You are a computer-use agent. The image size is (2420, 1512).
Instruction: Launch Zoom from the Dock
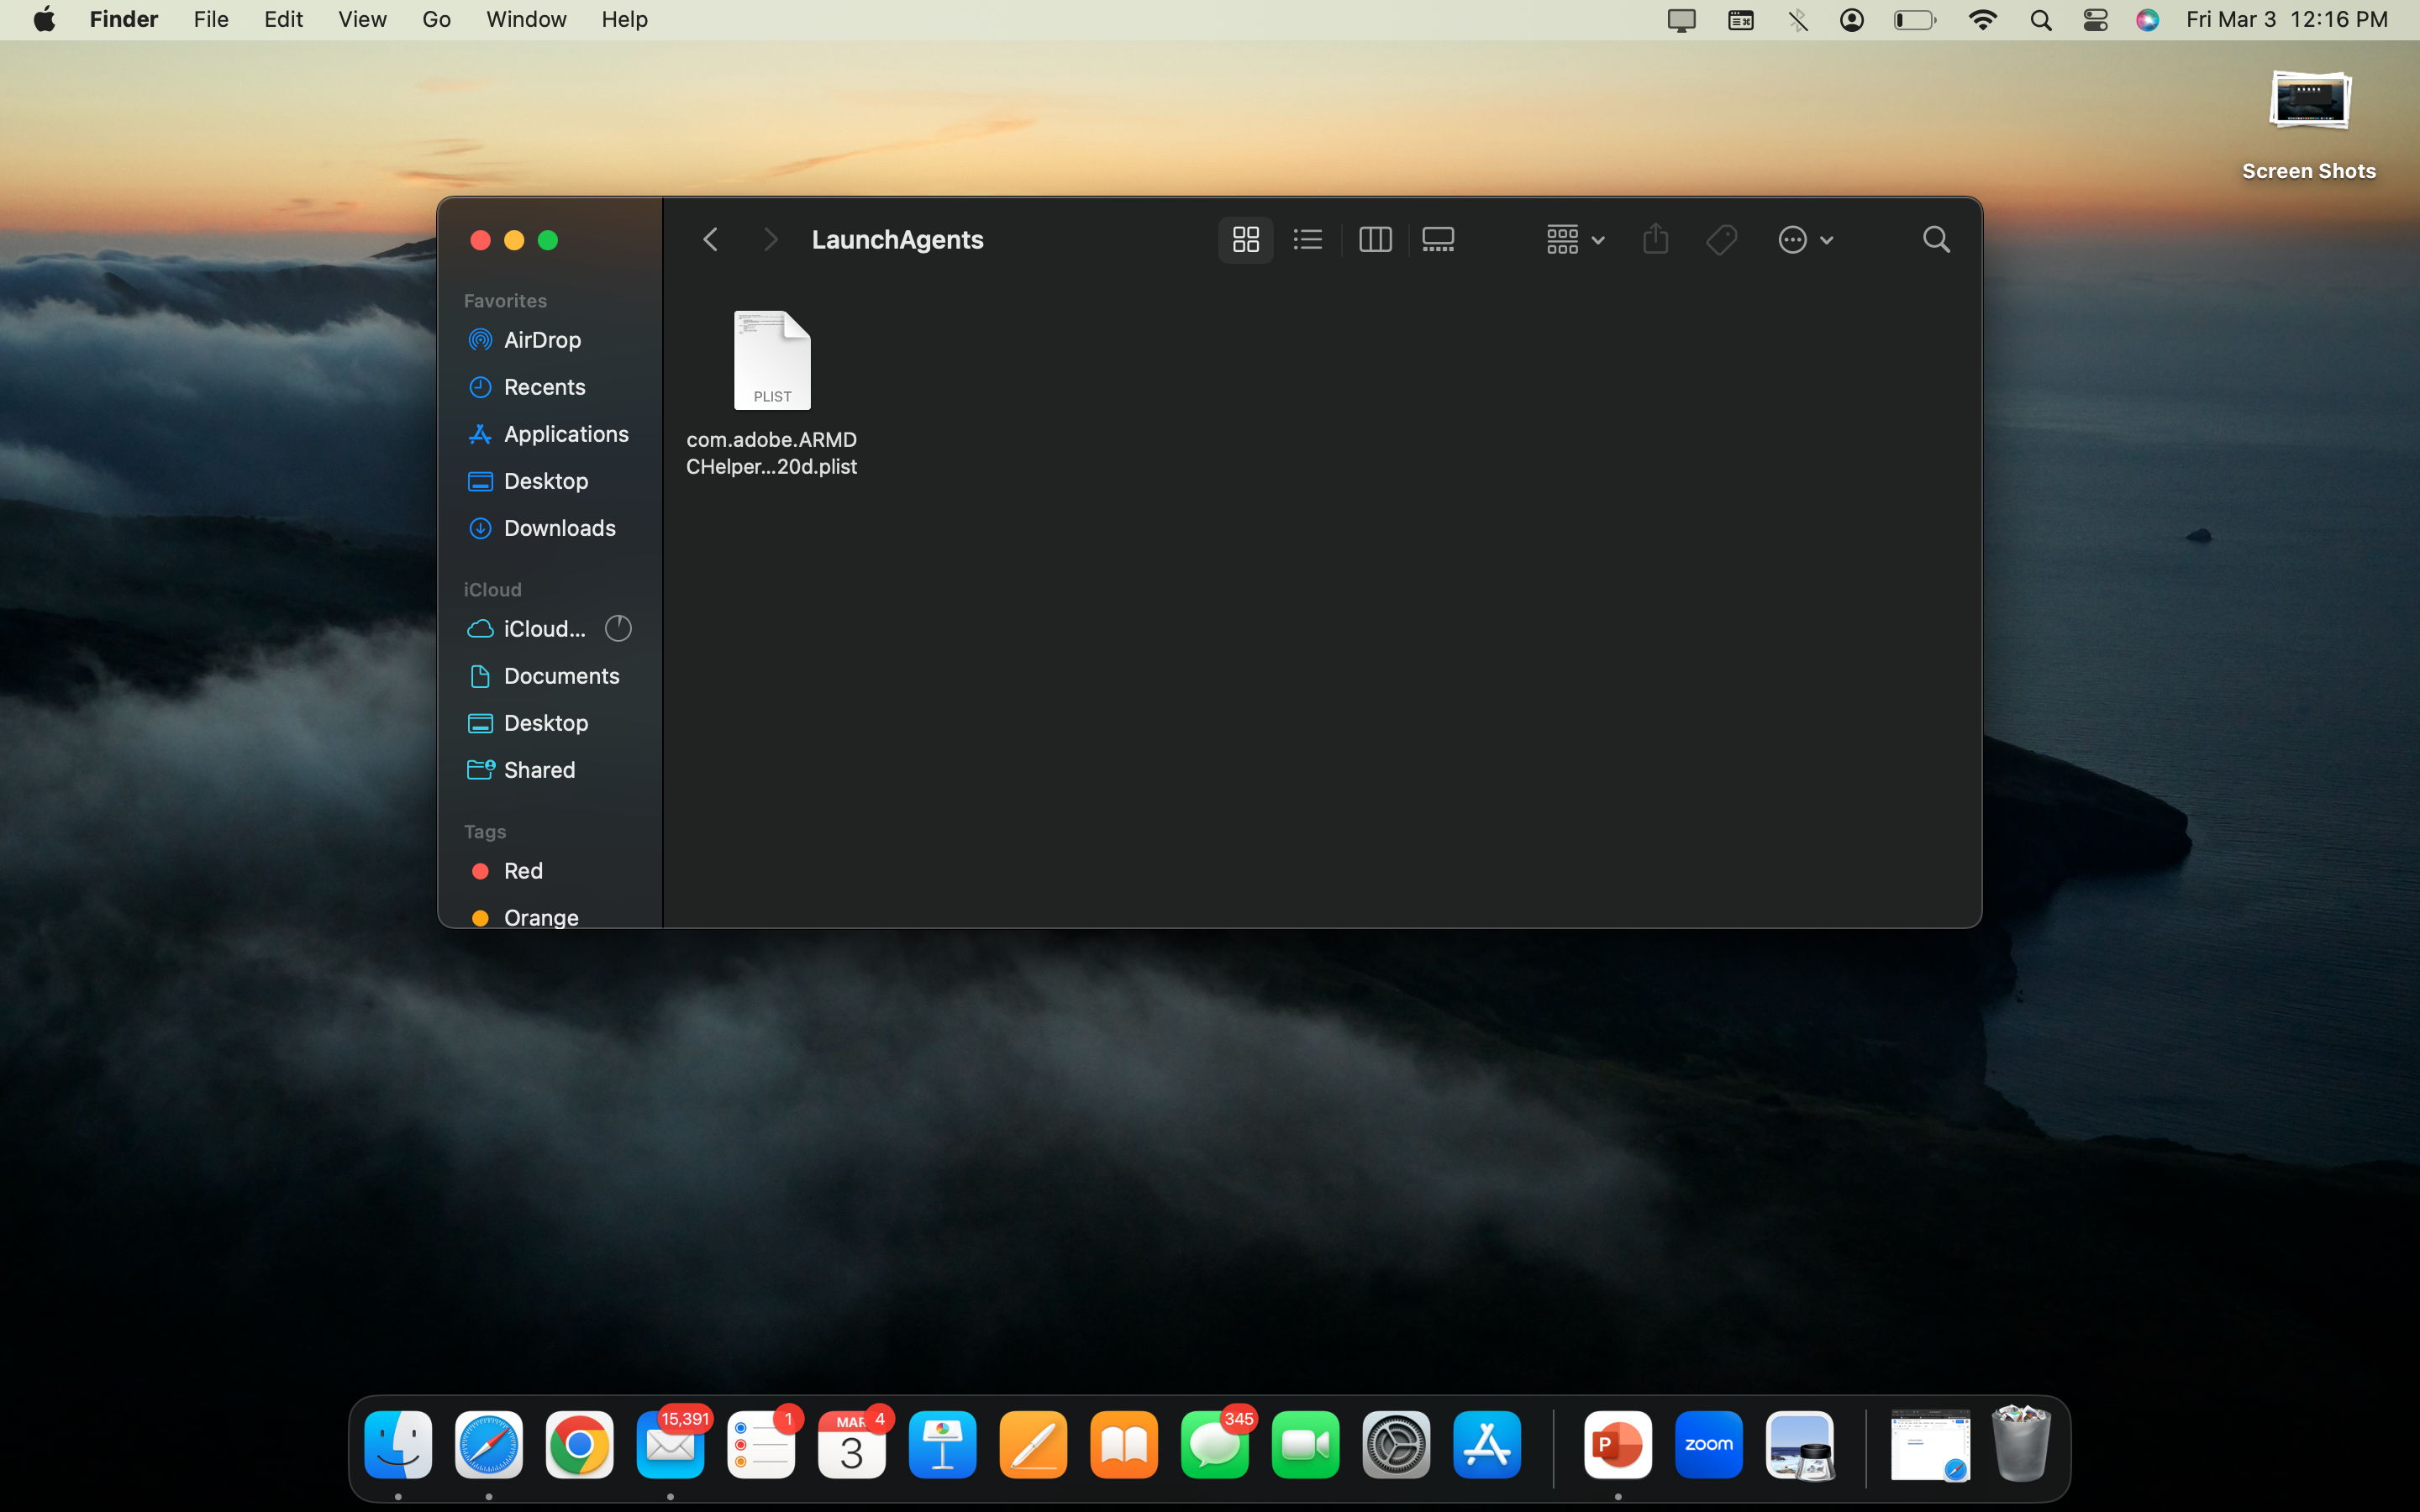(1708, 1445)
